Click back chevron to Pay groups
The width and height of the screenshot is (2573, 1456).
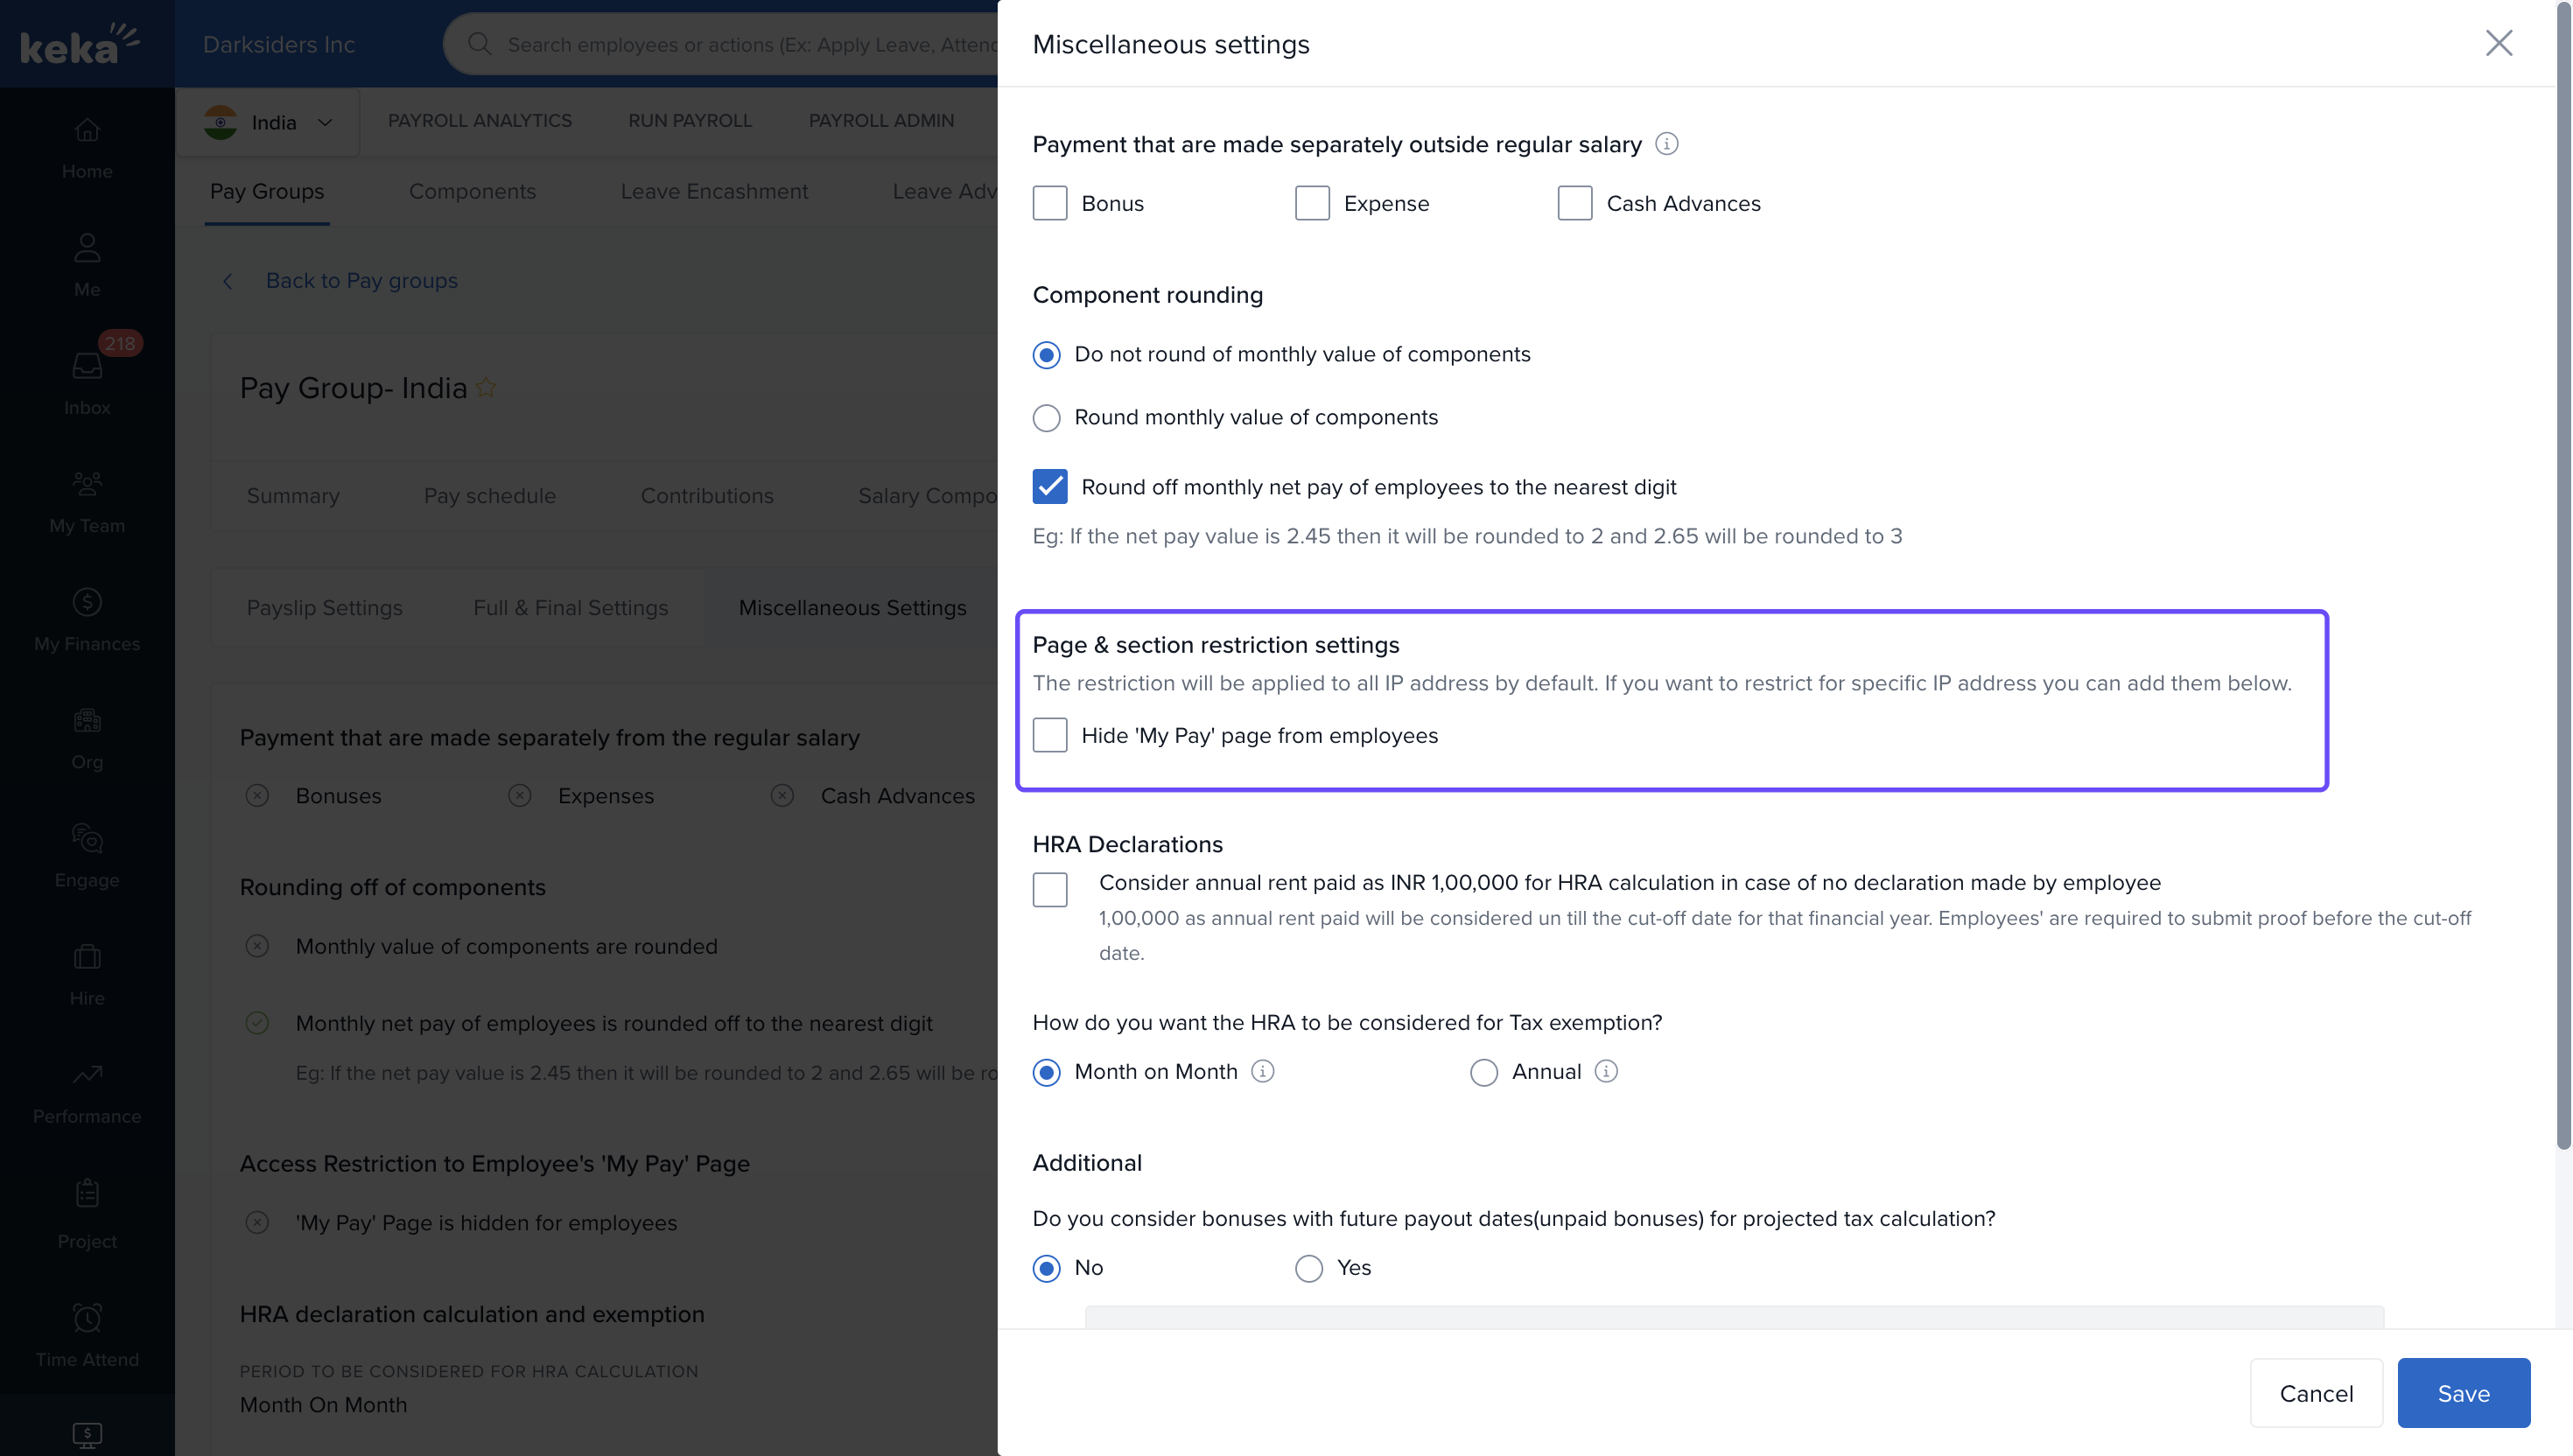pos(228,281)
